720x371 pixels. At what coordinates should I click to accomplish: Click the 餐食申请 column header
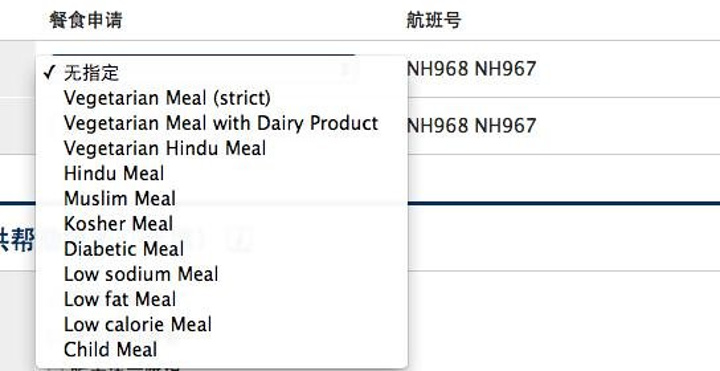click(x=85, y=20)
